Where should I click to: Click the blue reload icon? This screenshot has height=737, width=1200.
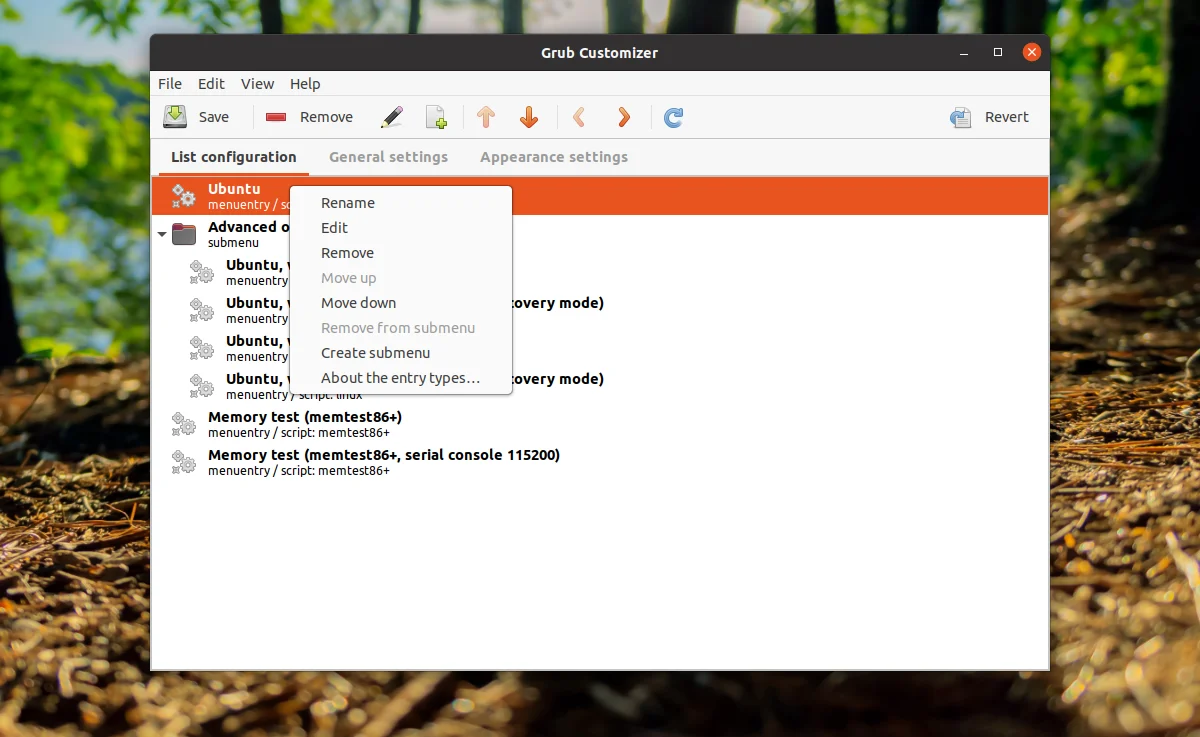[674, 117]
